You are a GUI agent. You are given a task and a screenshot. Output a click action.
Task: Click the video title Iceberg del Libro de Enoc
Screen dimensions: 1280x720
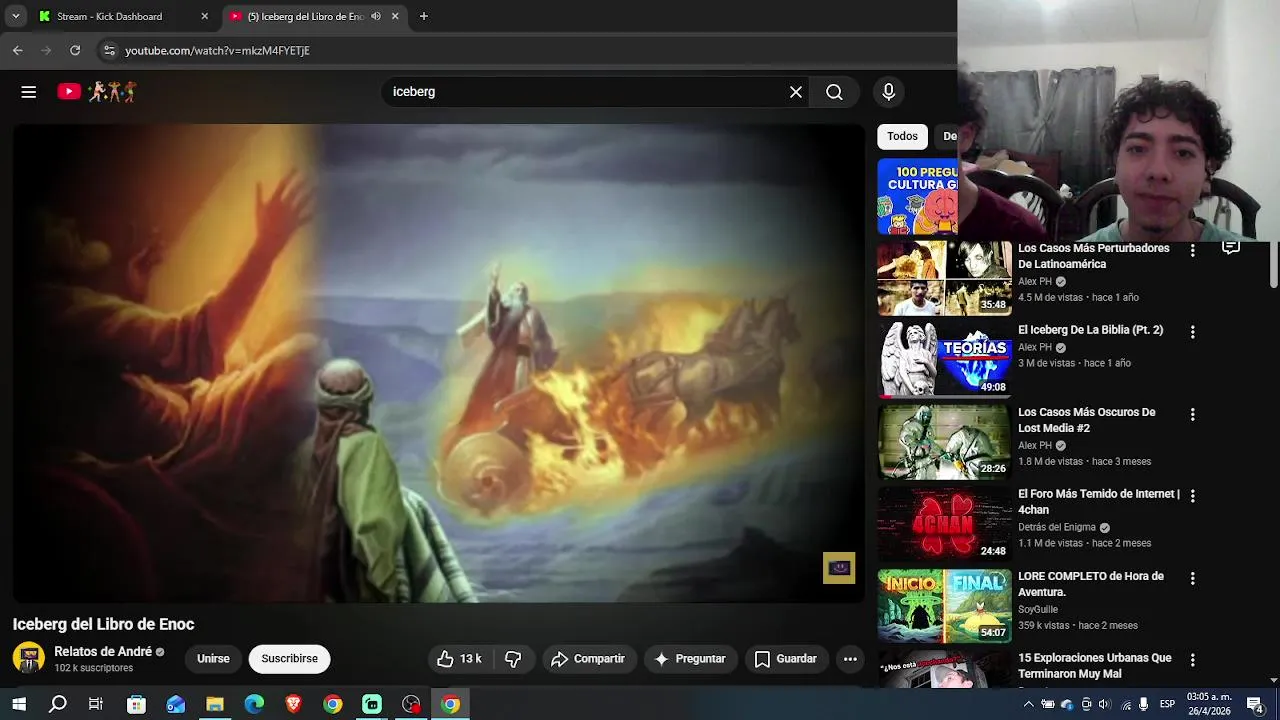coord(103,624)
